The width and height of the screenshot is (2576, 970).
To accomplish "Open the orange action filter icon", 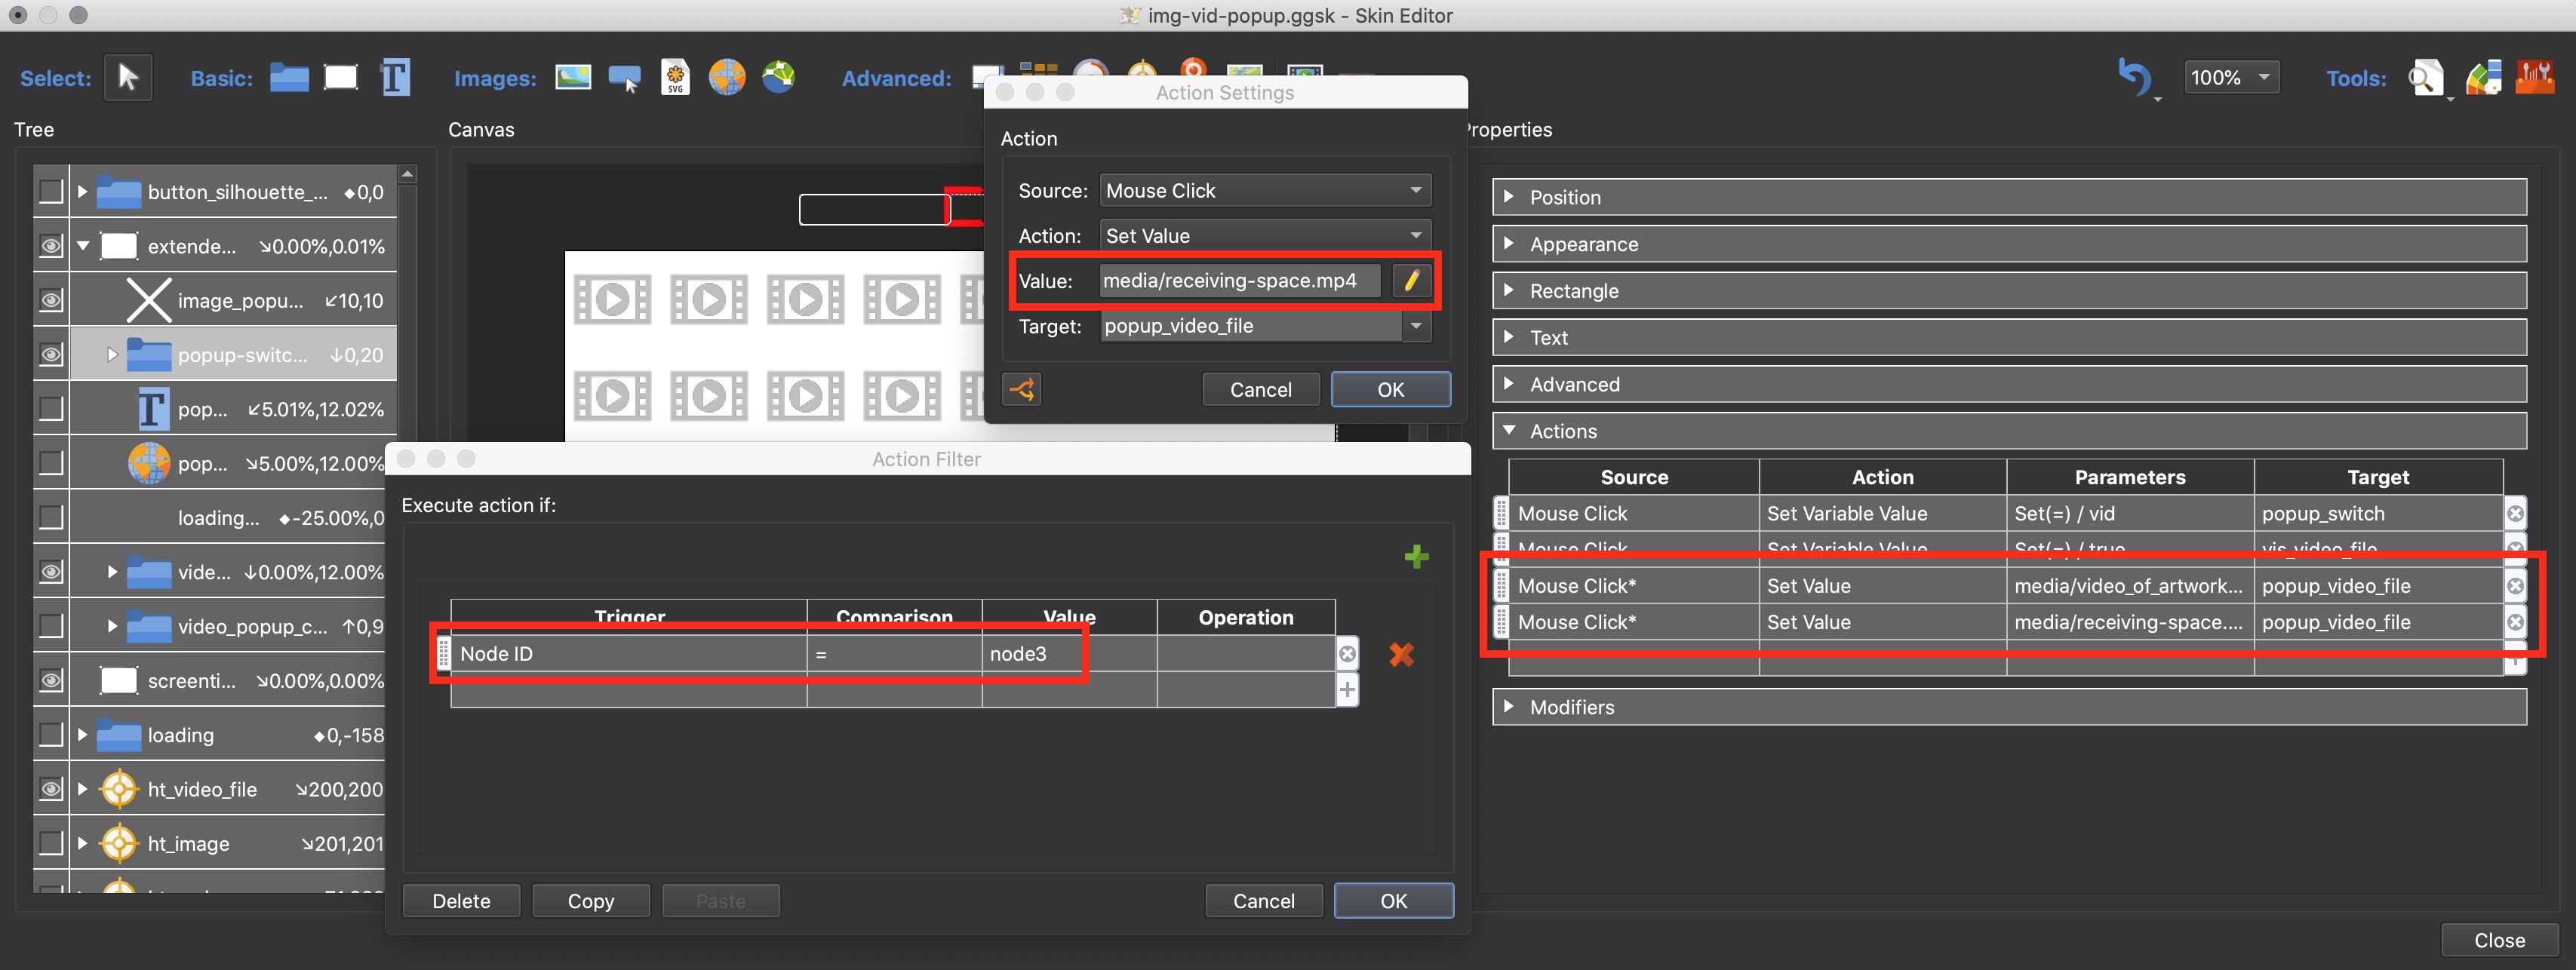I will click(1022, 389).
